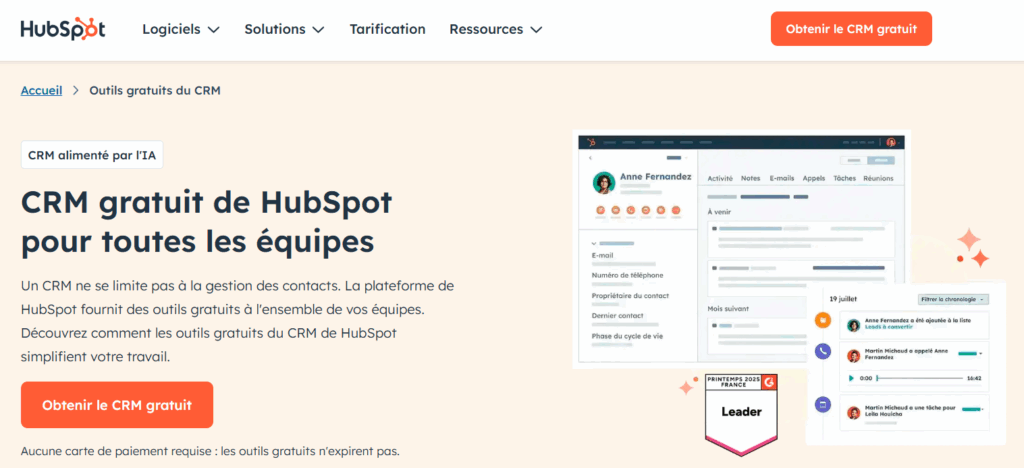1024x468 pixels.
Task: Click the Propriétaire du contact property
Action: point(630,296)
